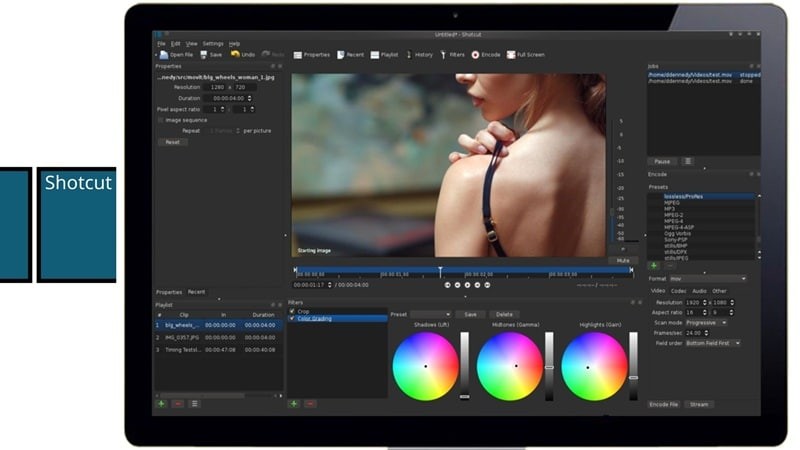Screen dimensions: 800x450
Task: Select playlist row IMG_0357.JPG
Action: (x=219, y=337)
